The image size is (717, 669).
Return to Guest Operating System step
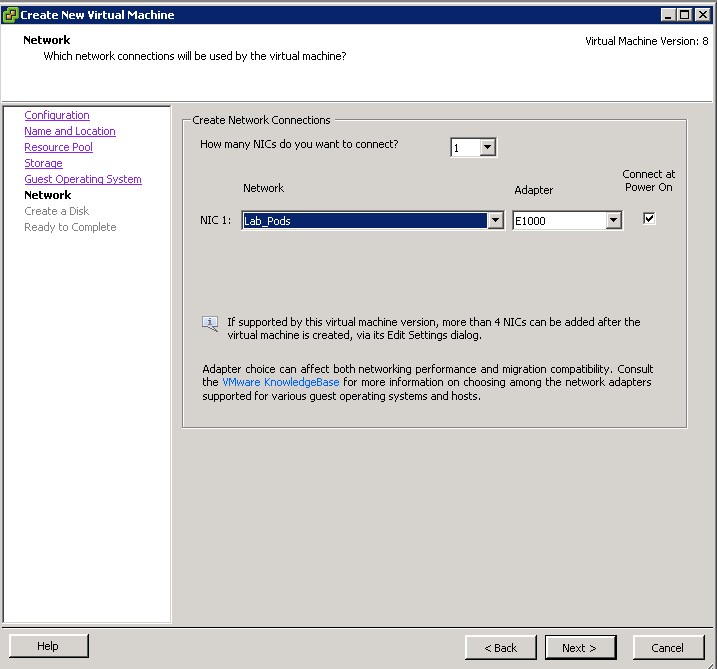tap(83, 179)
